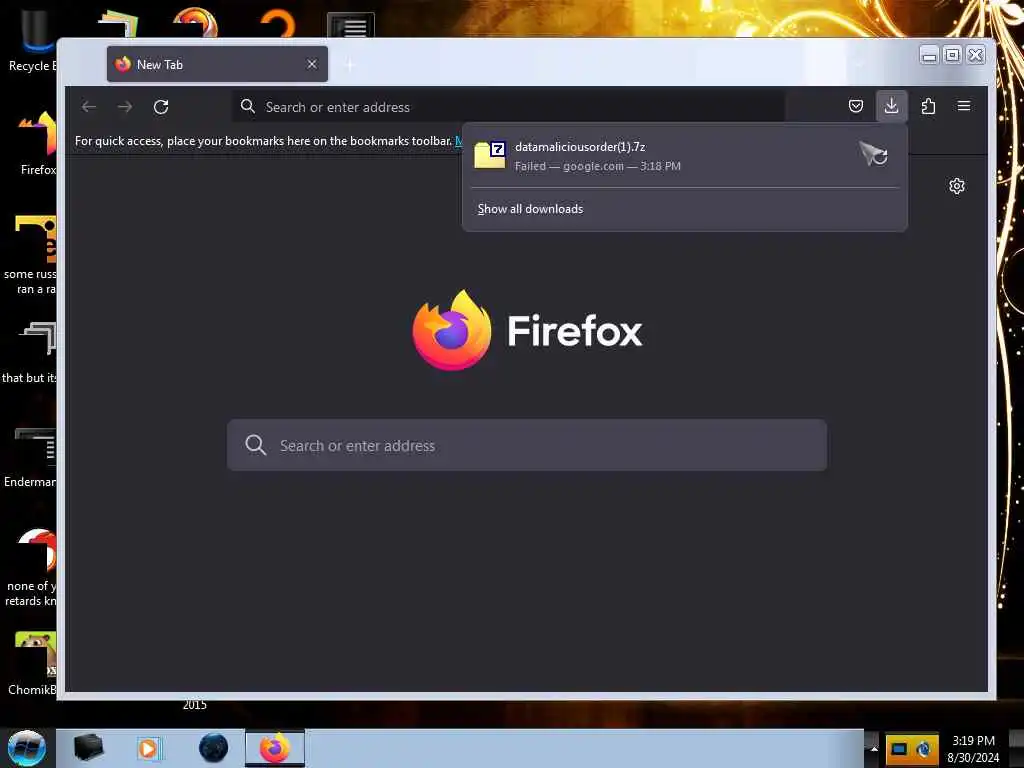Select the Firefox desktop shortcut

tap(37, 144)
